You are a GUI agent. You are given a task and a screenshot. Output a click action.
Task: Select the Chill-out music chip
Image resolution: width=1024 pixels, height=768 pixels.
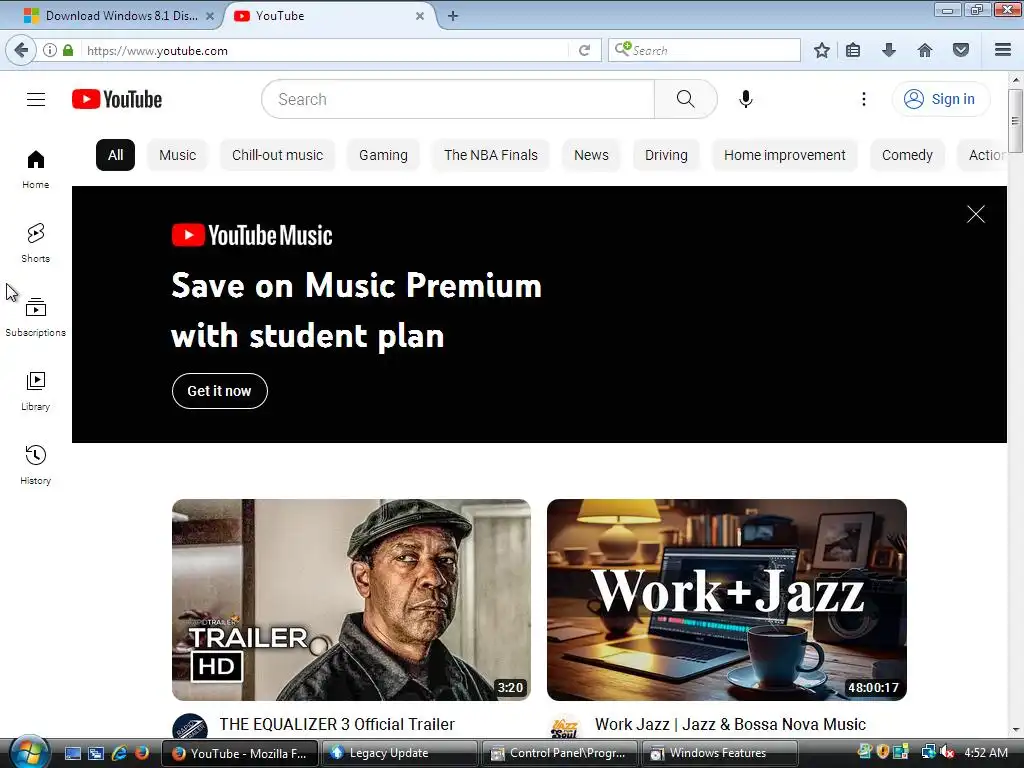point(278,155)
